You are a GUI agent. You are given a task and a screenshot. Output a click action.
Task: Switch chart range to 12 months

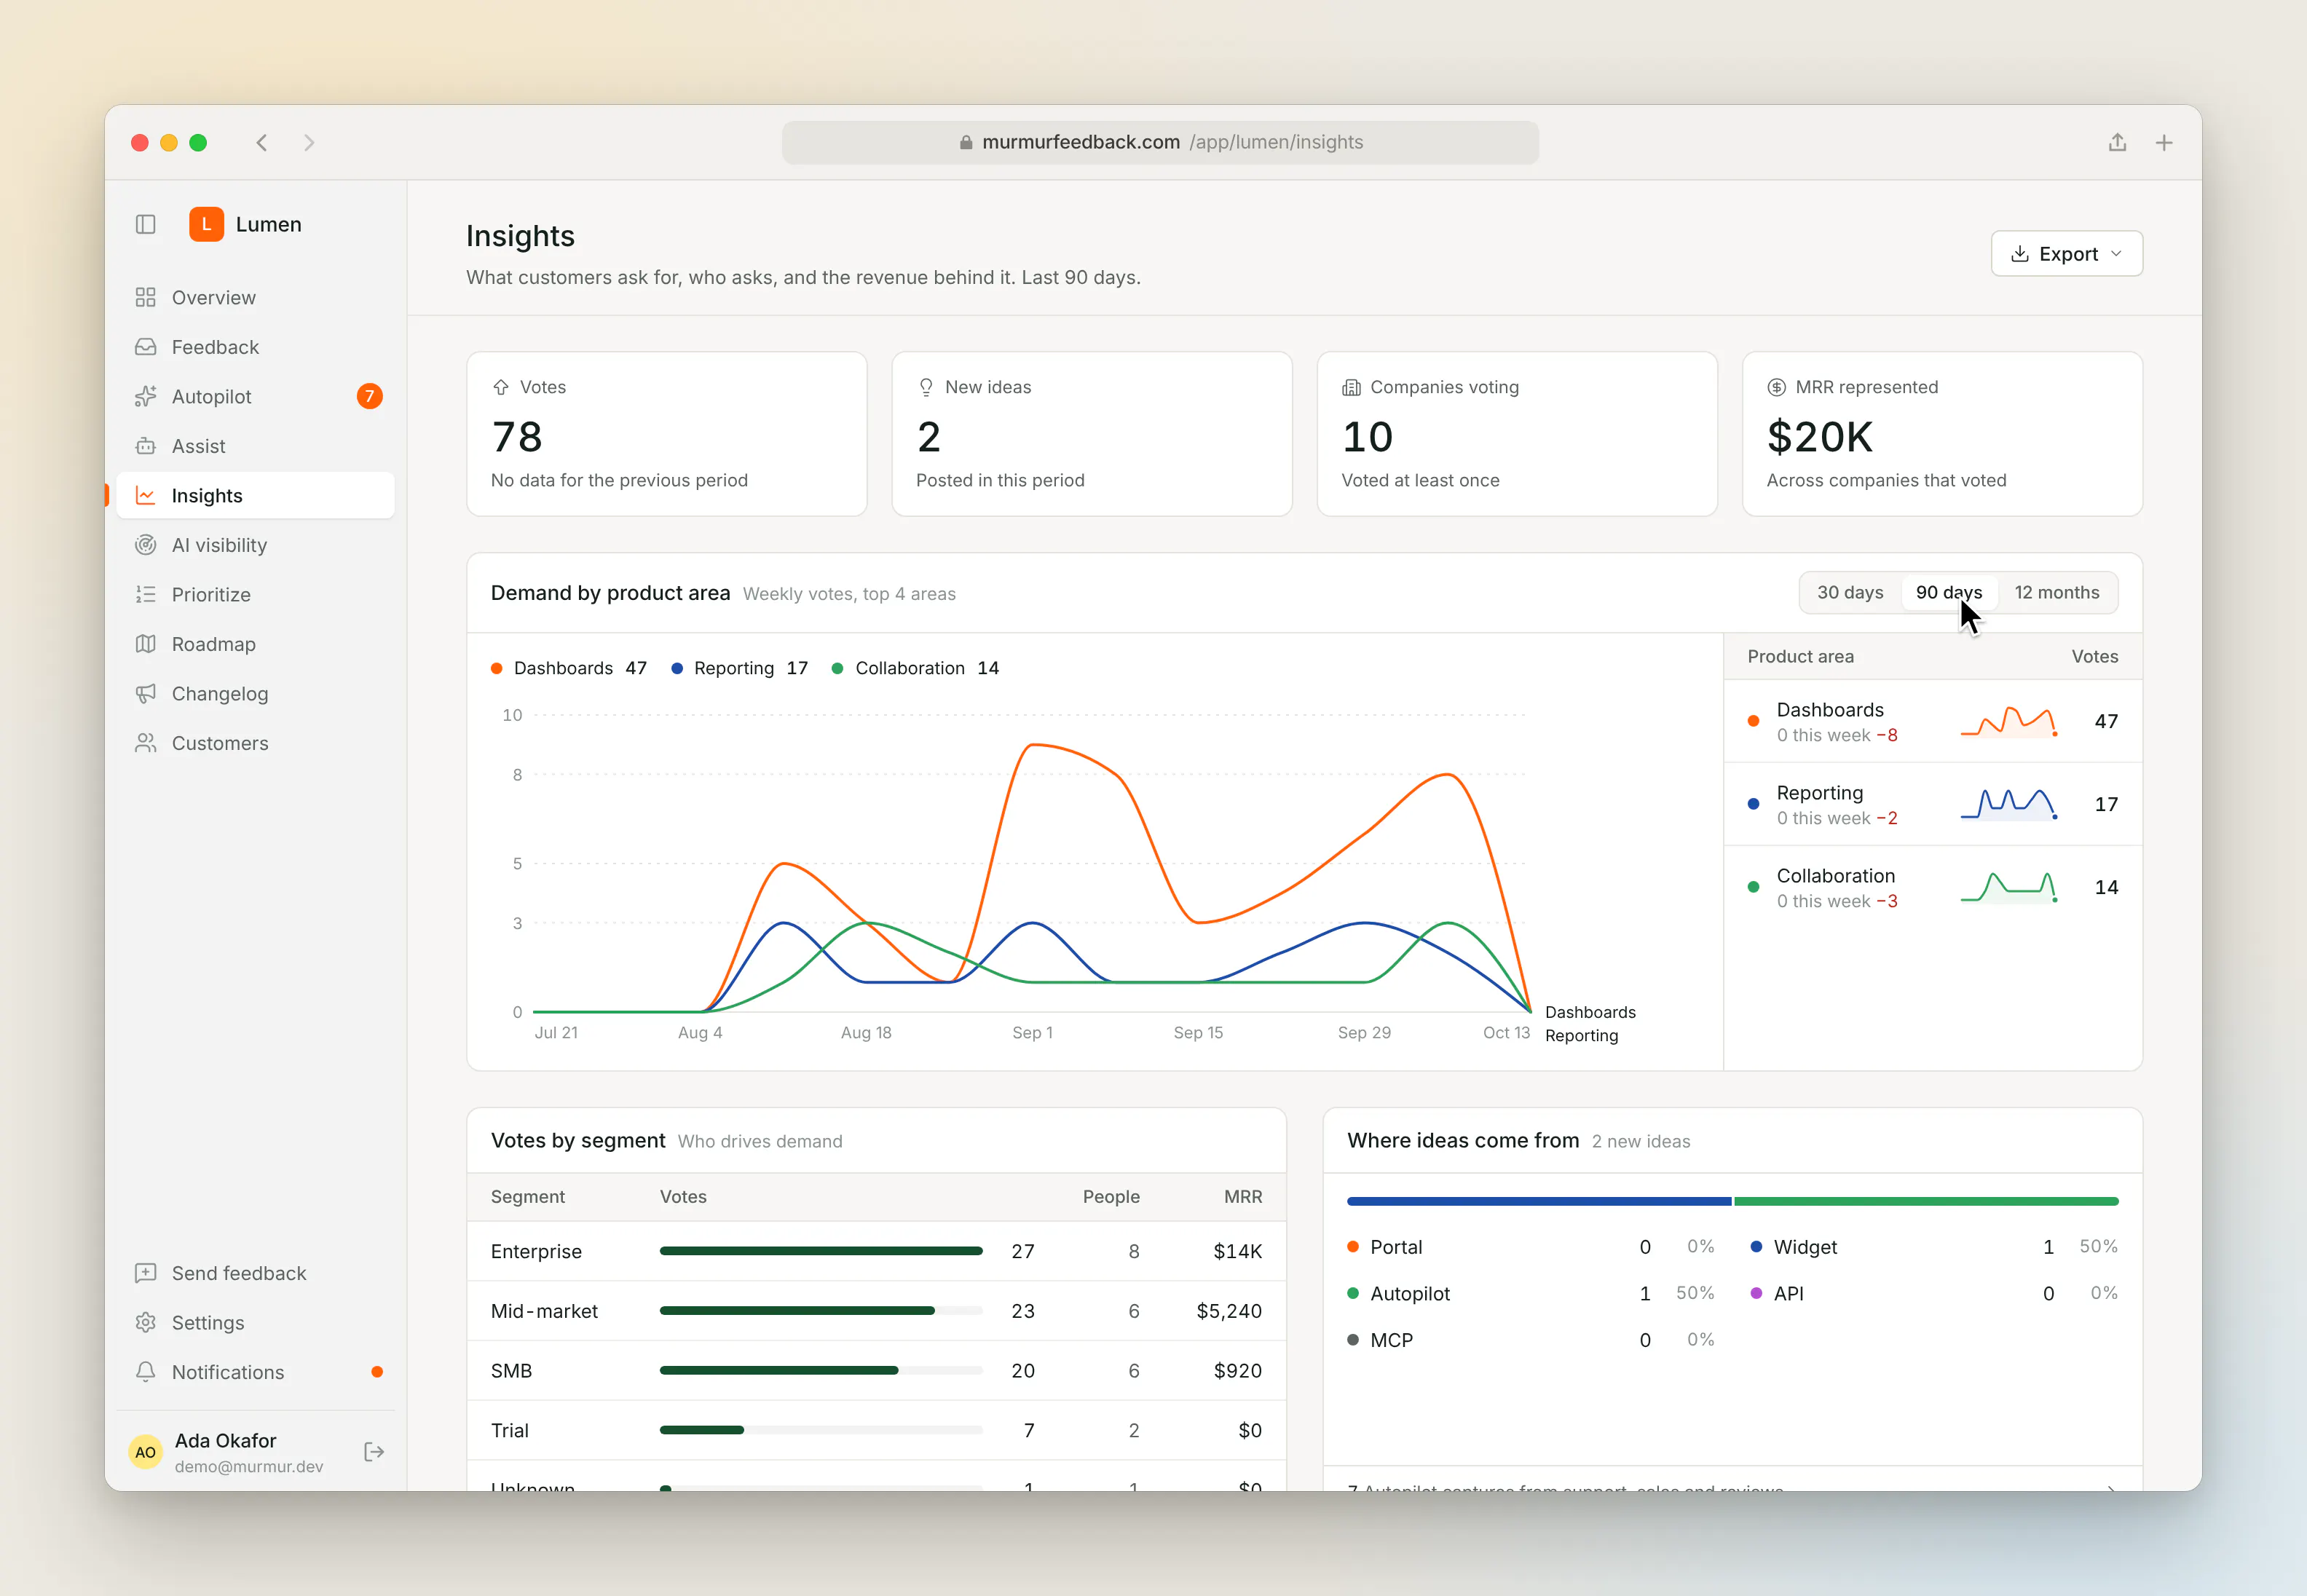2057,592
